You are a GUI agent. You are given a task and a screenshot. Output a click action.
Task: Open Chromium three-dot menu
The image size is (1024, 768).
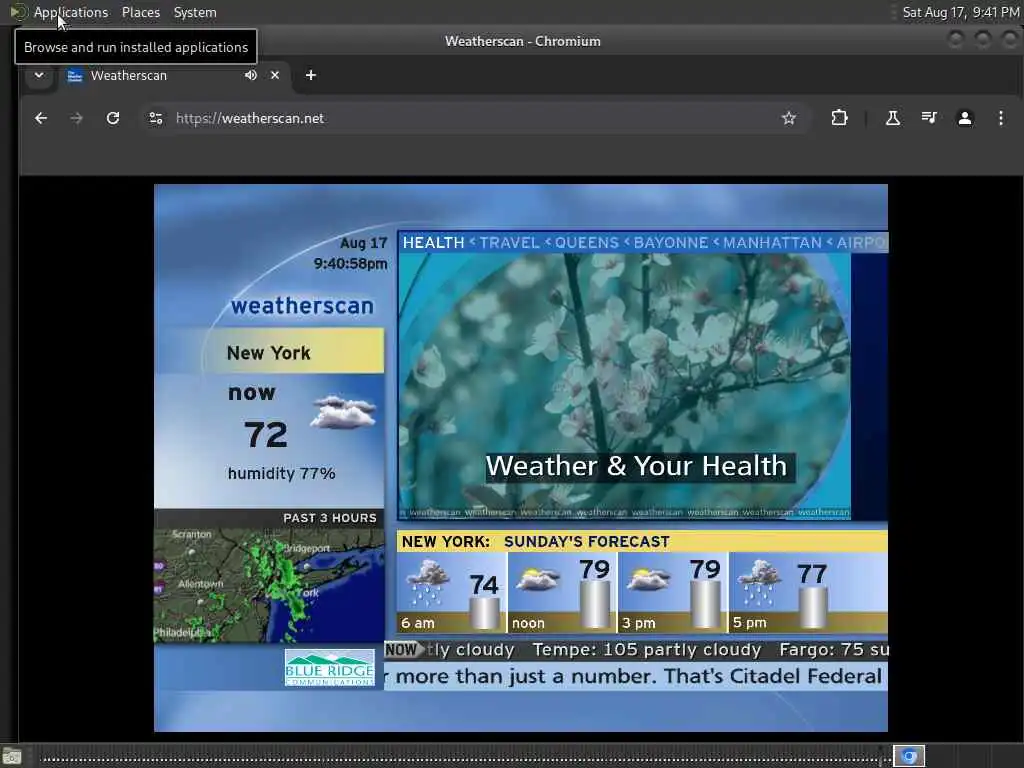tap(1000, 118)
